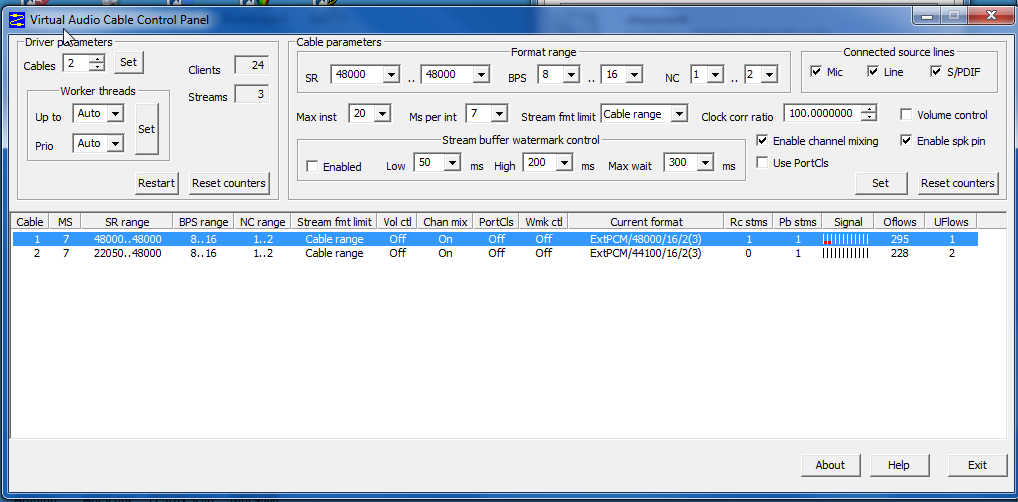Image resolution: width=1018 pixels, height=502 pixels.
Task: Click the Virtual Audio Cable title bar icon
Action: point(17,19)
